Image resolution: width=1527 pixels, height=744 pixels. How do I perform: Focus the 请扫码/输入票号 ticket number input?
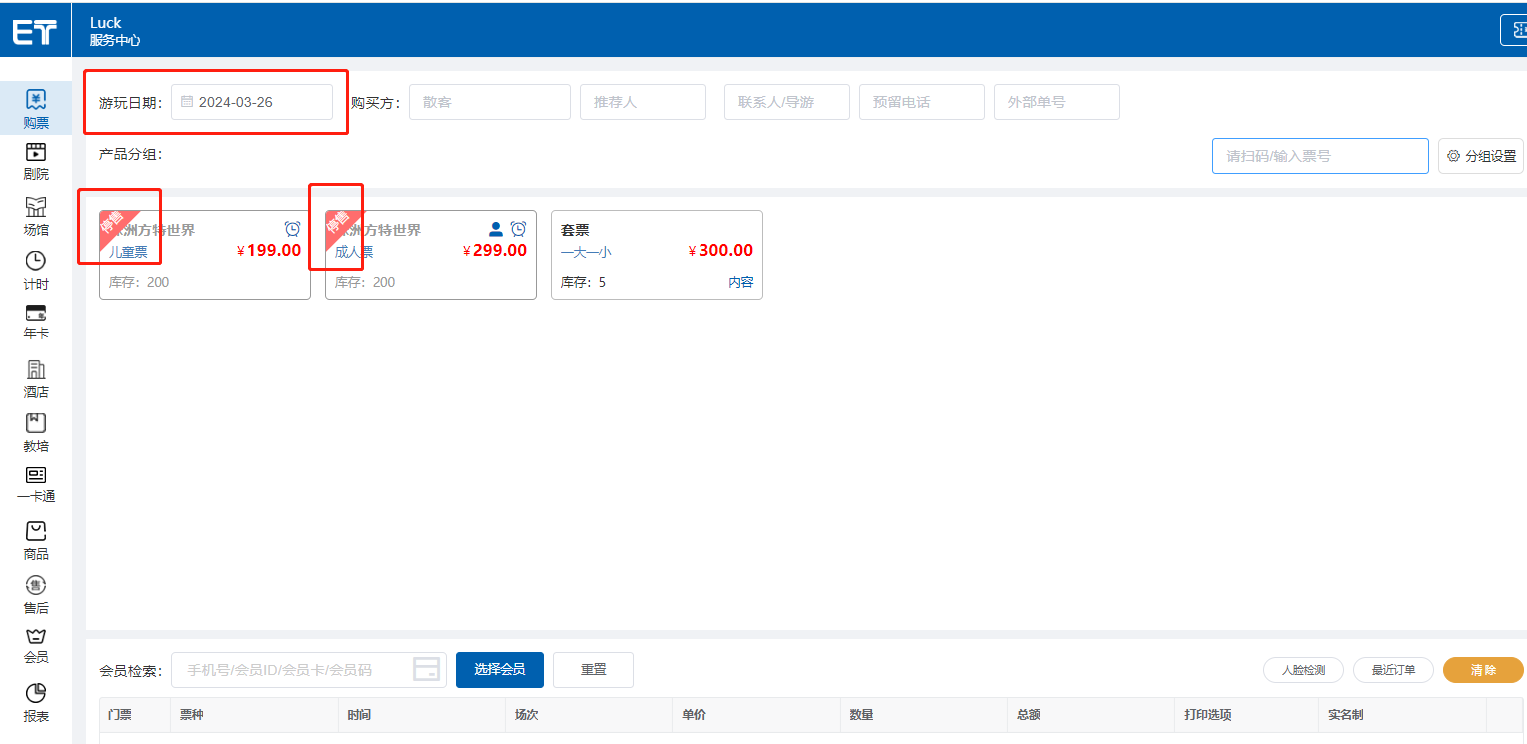[1319, 156]
